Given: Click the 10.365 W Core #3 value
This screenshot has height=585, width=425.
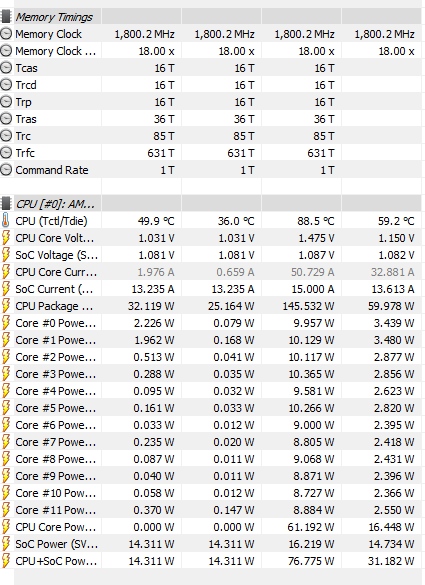Looking at the screenshot, I should (x=312, y=374).
